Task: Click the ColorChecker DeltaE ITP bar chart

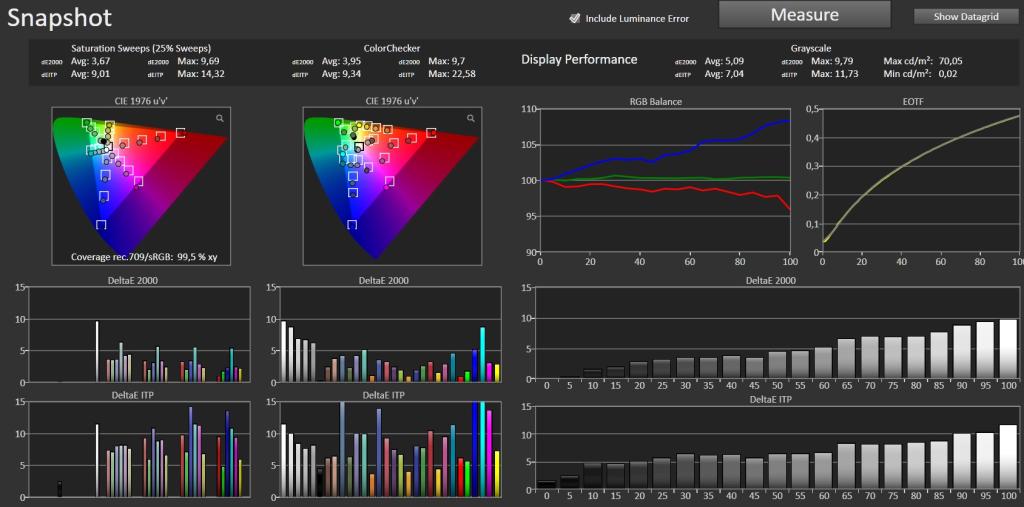Action: [x=391, y=450]
